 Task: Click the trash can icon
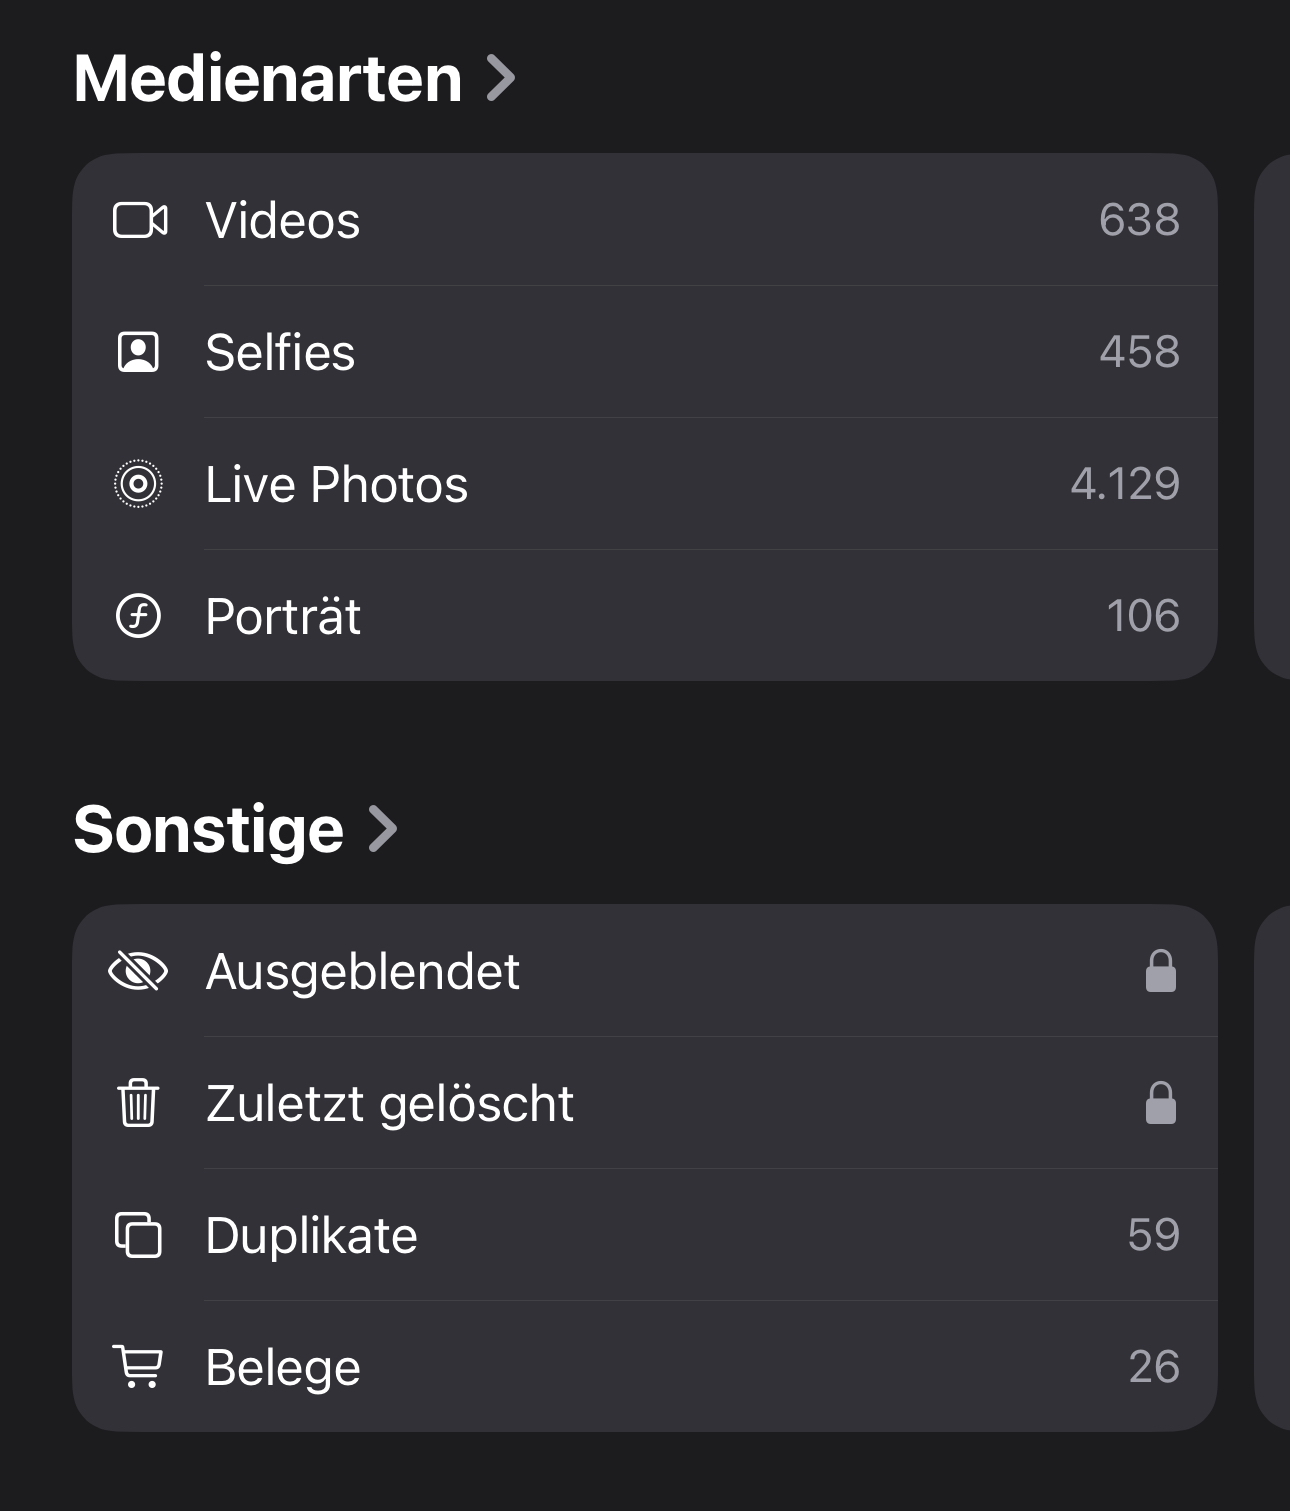[138, 1103]
